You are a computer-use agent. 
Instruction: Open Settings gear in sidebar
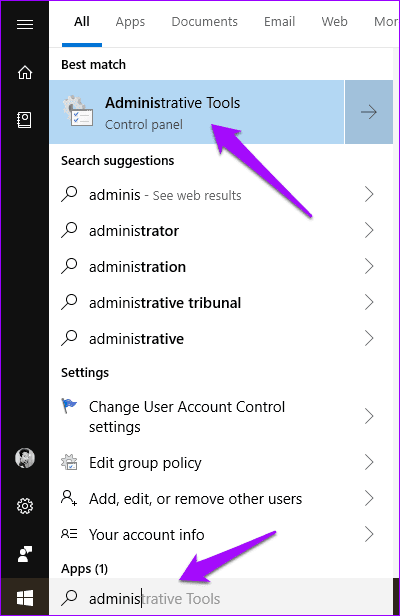tap(25, 506)
